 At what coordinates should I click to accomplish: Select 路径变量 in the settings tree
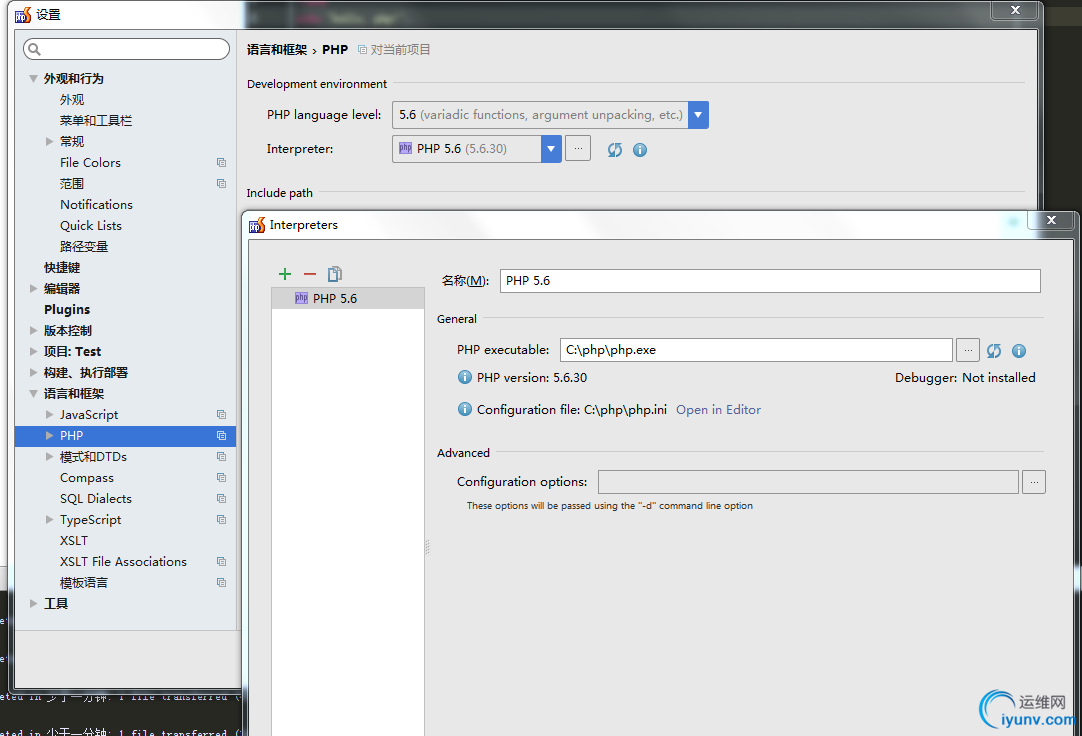83,246
